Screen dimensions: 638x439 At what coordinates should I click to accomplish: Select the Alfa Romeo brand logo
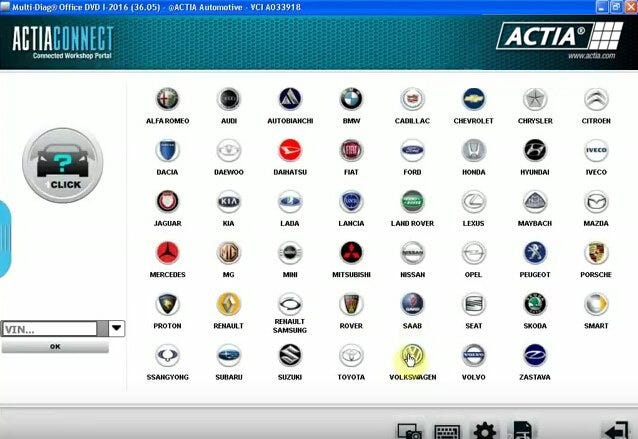point(167,99)
